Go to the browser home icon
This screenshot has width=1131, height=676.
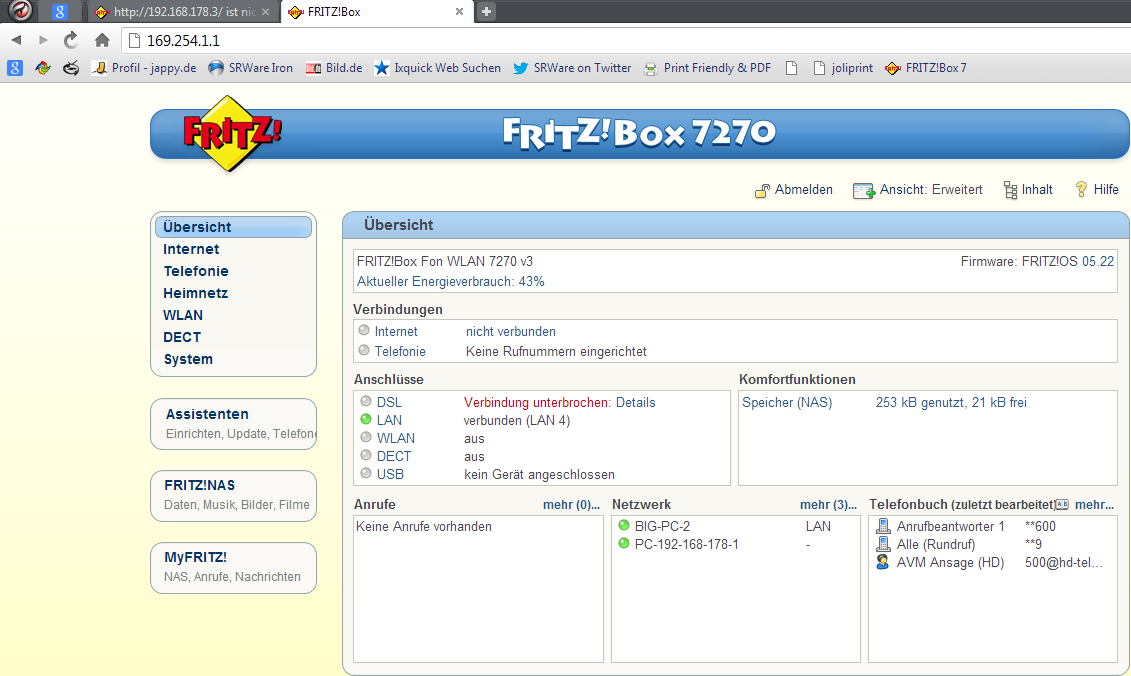coord(102,40)
